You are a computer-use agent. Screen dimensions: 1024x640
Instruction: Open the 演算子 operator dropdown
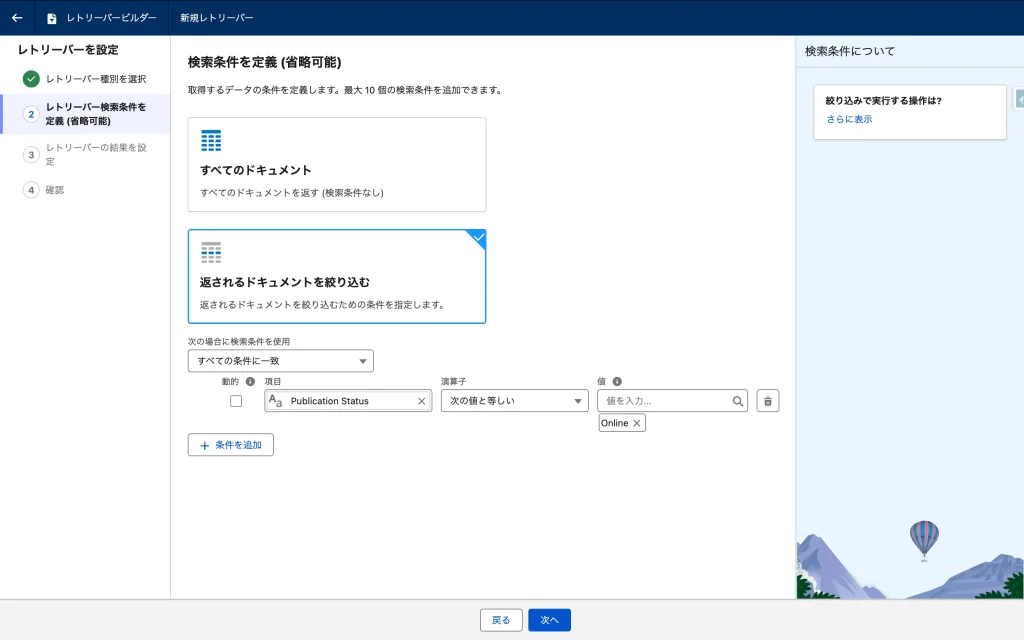pos(514,401)
